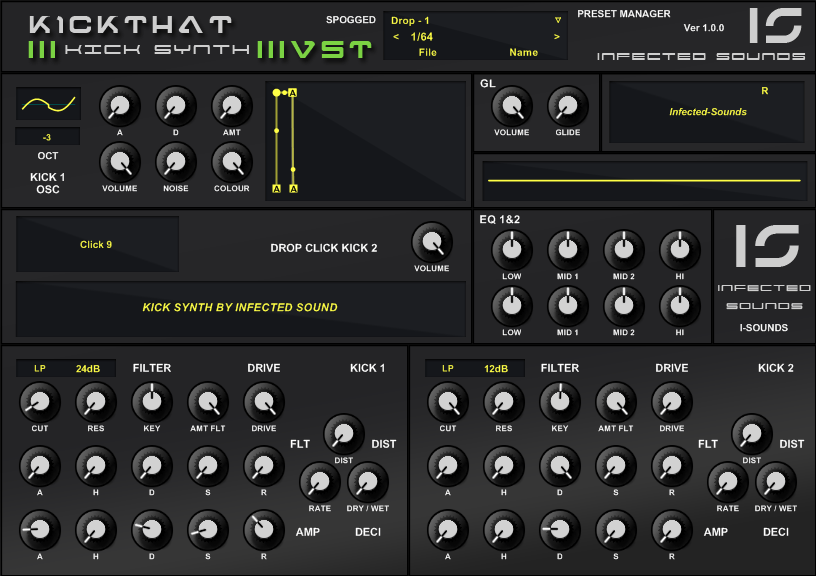This screenshot has width=816, height=576.
Task: Adjust the Kick 1 OSC A knob
Action: point(120,107)
